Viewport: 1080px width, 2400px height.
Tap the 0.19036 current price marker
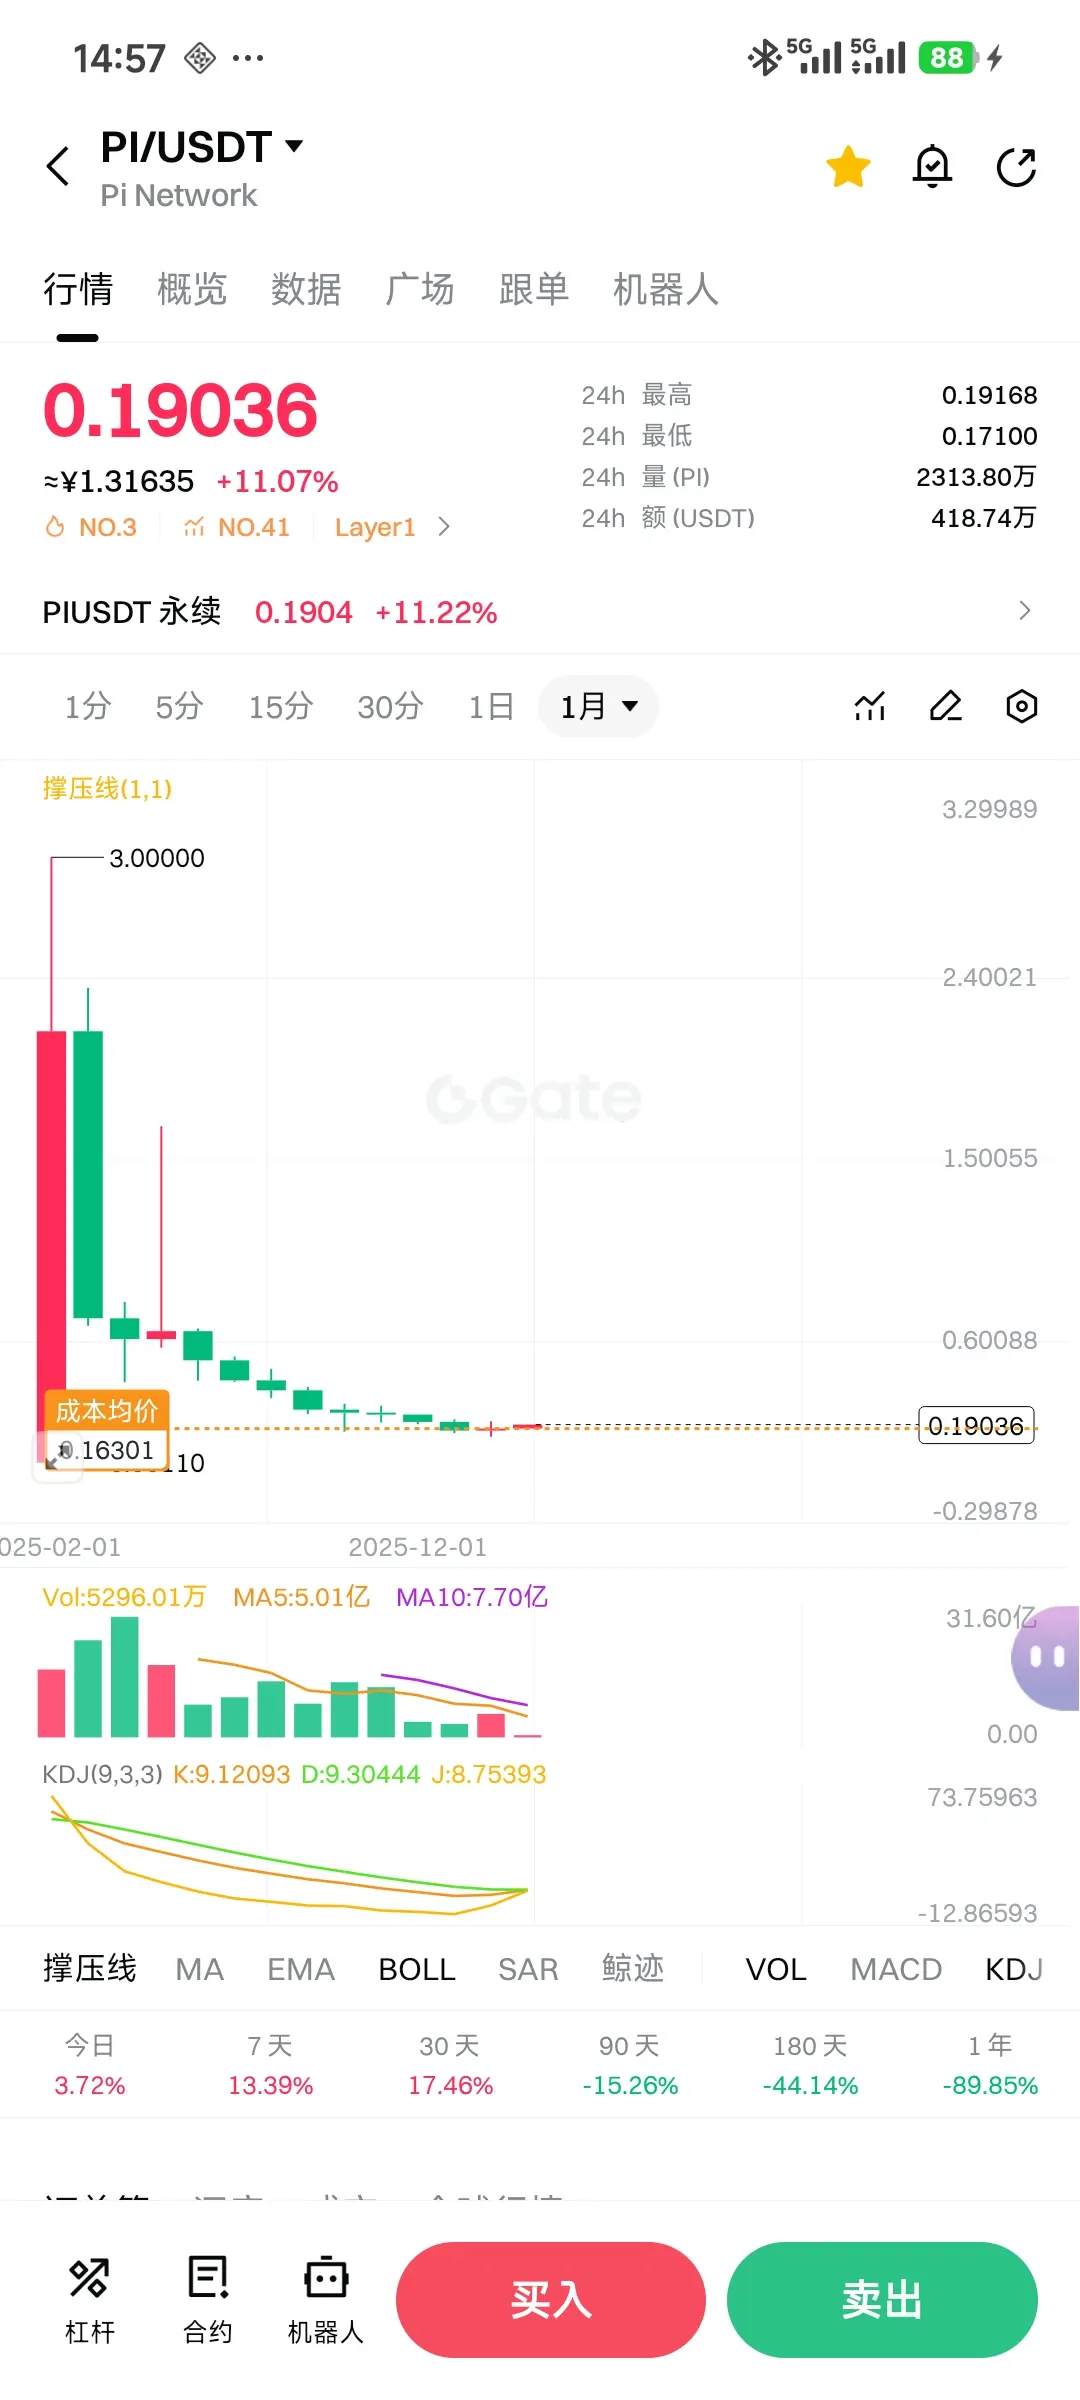[x=976, y=1425]
